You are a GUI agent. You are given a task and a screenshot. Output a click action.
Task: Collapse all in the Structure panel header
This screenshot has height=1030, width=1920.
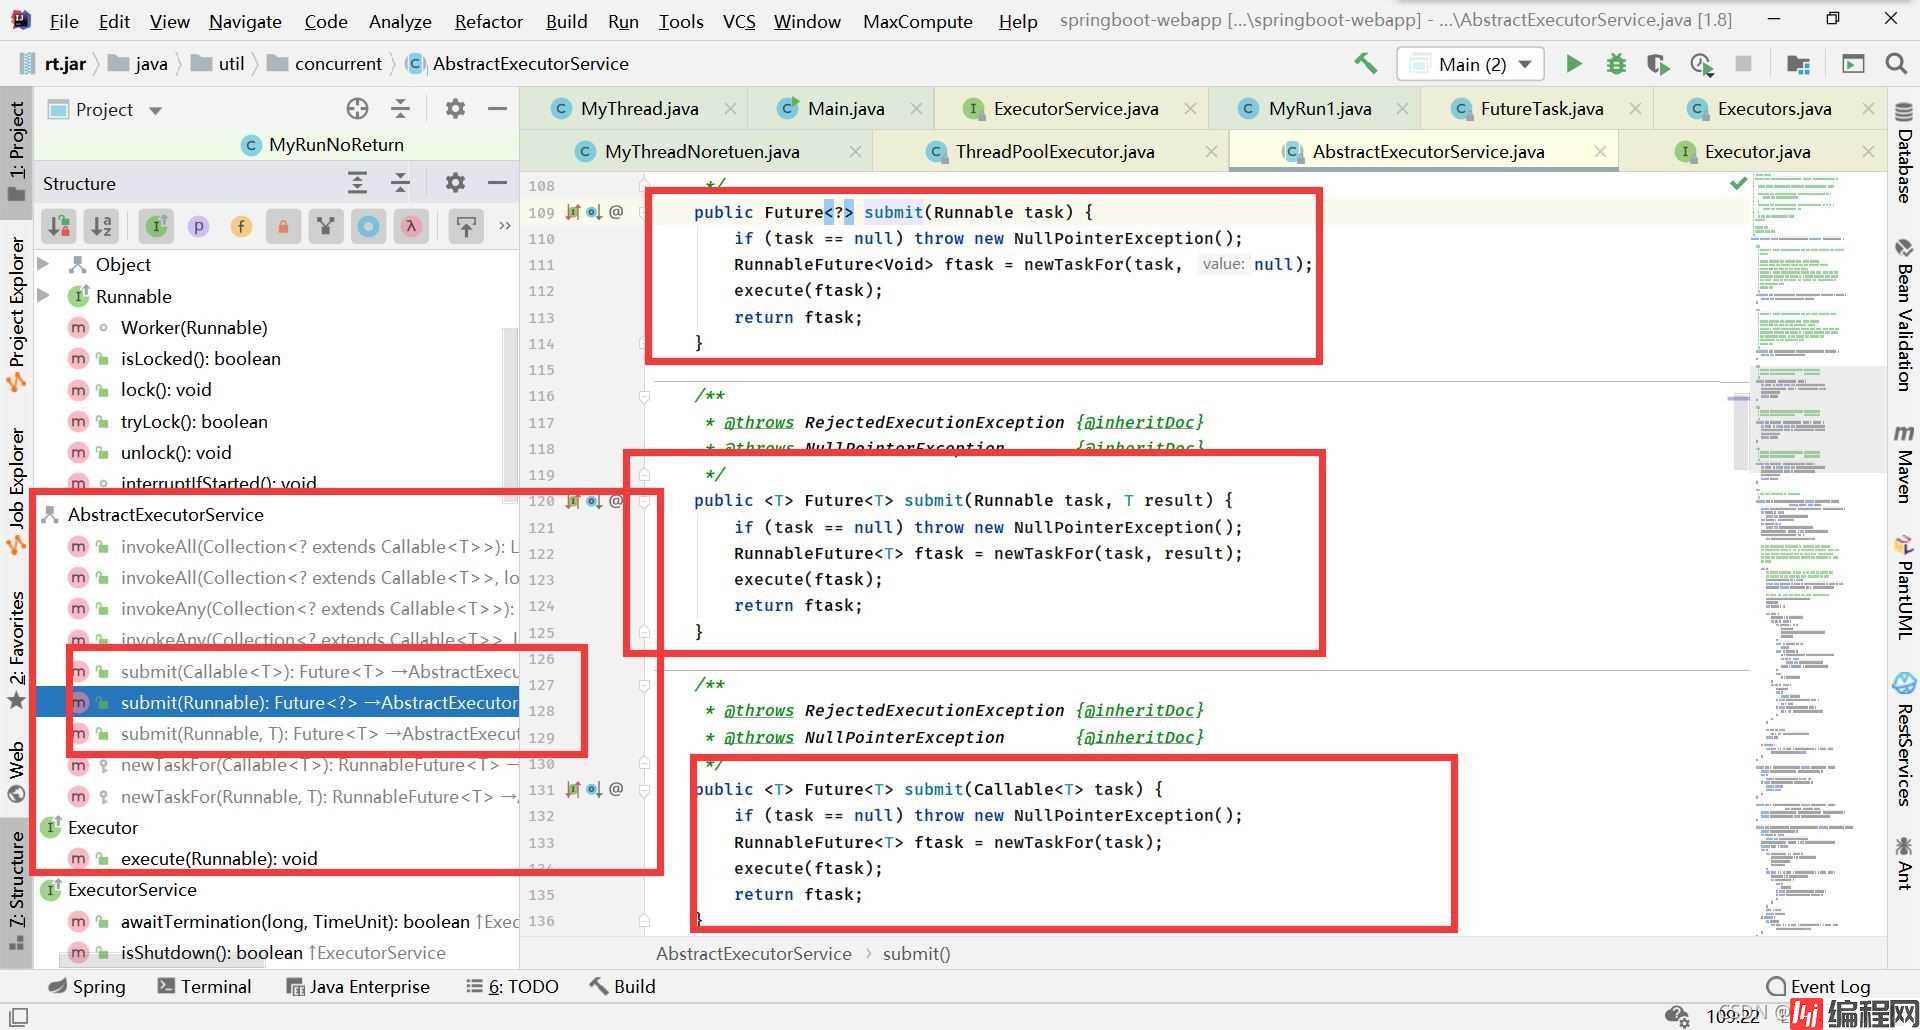[400, 182]
